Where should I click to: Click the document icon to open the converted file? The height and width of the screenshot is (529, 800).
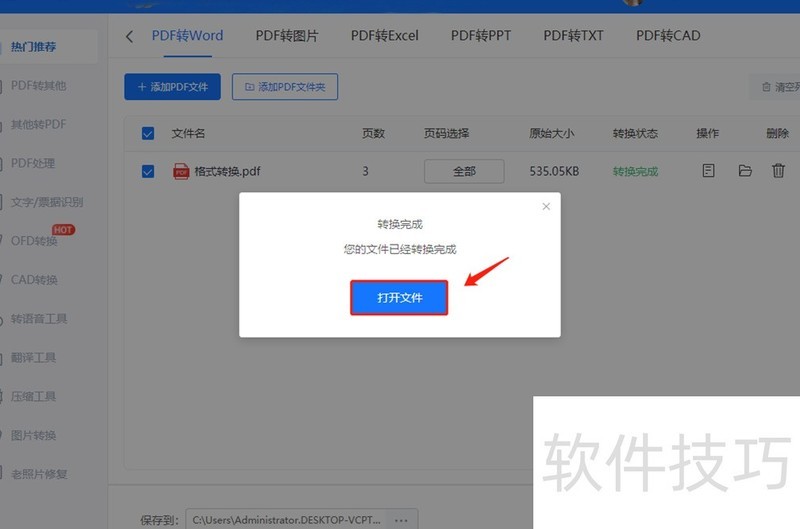point(708,170)
